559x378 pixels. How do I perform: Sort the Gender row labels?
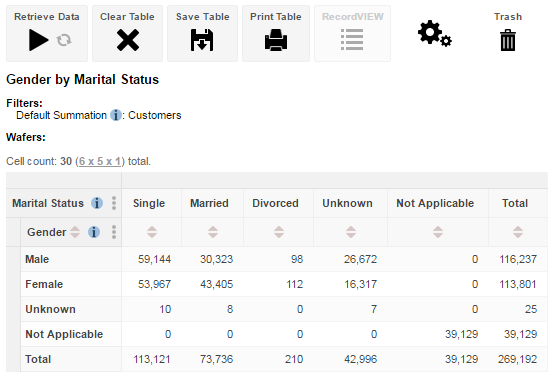point(75,232)
